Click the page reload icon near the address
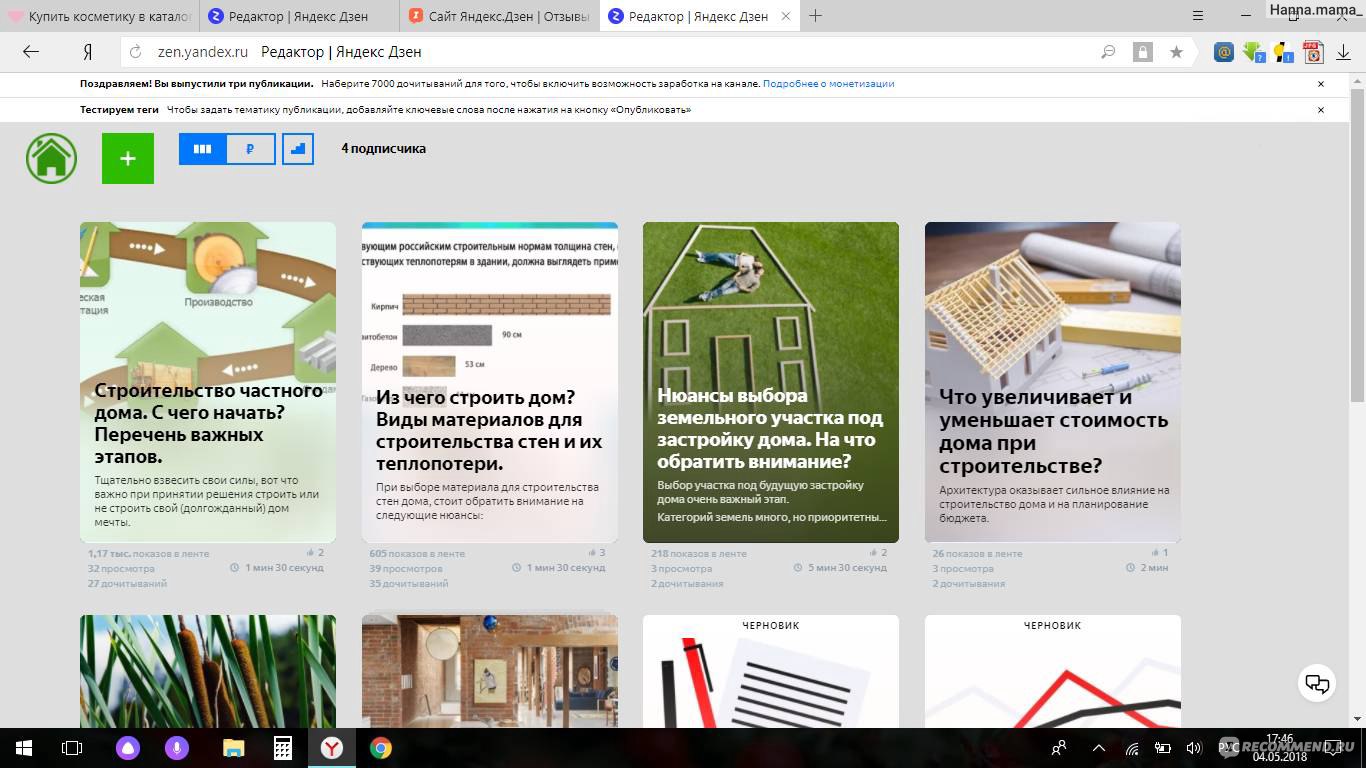This screenshot has height=768, width=1366. pos(137,52)
